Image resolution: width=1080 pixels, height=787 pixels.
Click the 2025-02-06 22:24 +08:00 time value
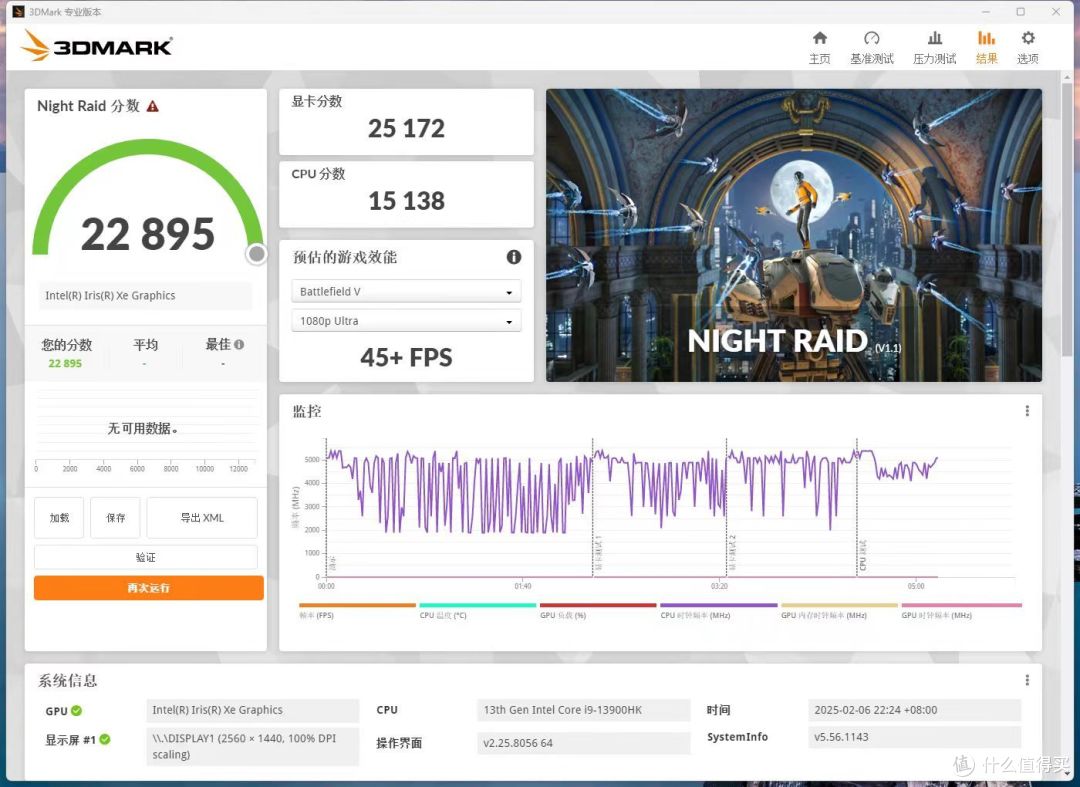(x=914, y=710)
